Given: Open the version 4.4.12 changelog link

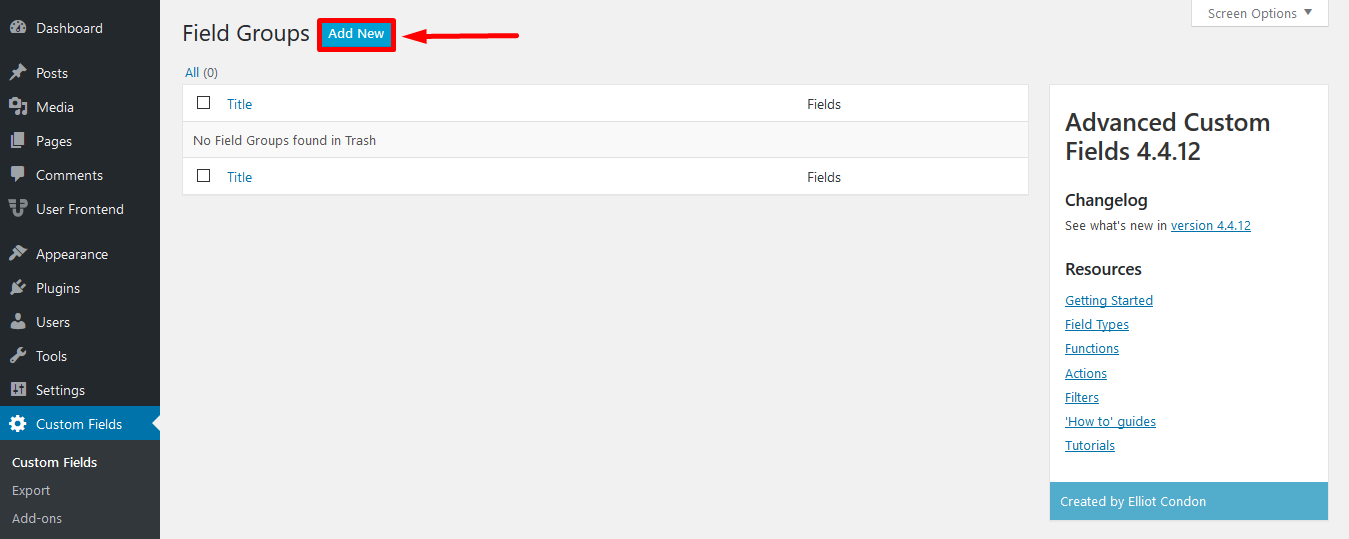Looking at the screenshot, I should (1210, 226).
